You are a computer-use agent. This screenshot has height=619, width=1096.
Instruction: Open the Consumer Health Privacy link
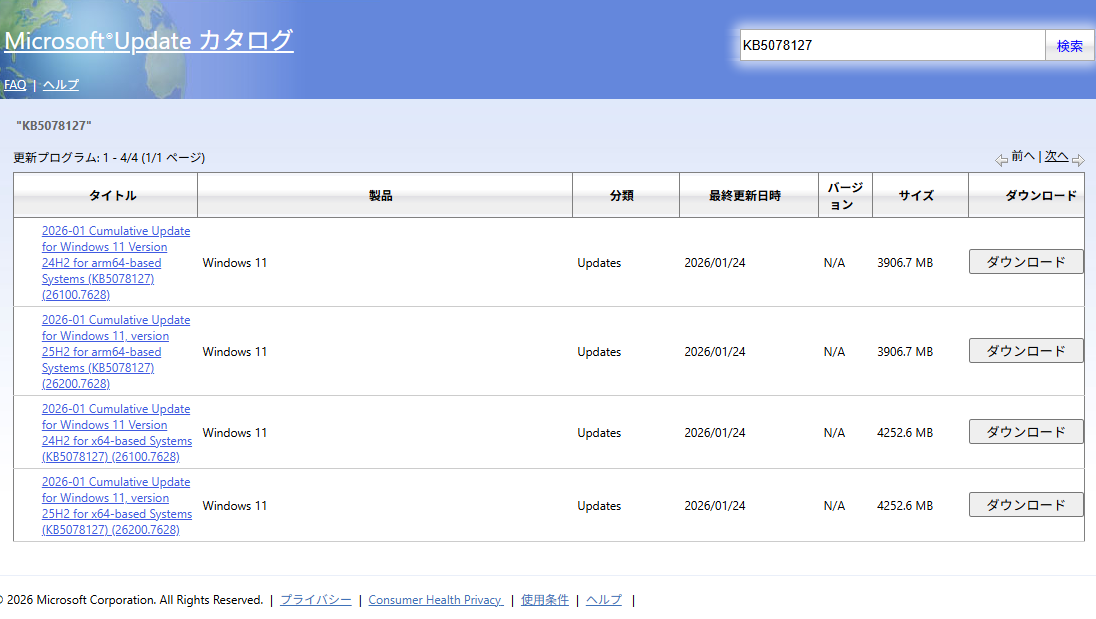pos(435,599)
